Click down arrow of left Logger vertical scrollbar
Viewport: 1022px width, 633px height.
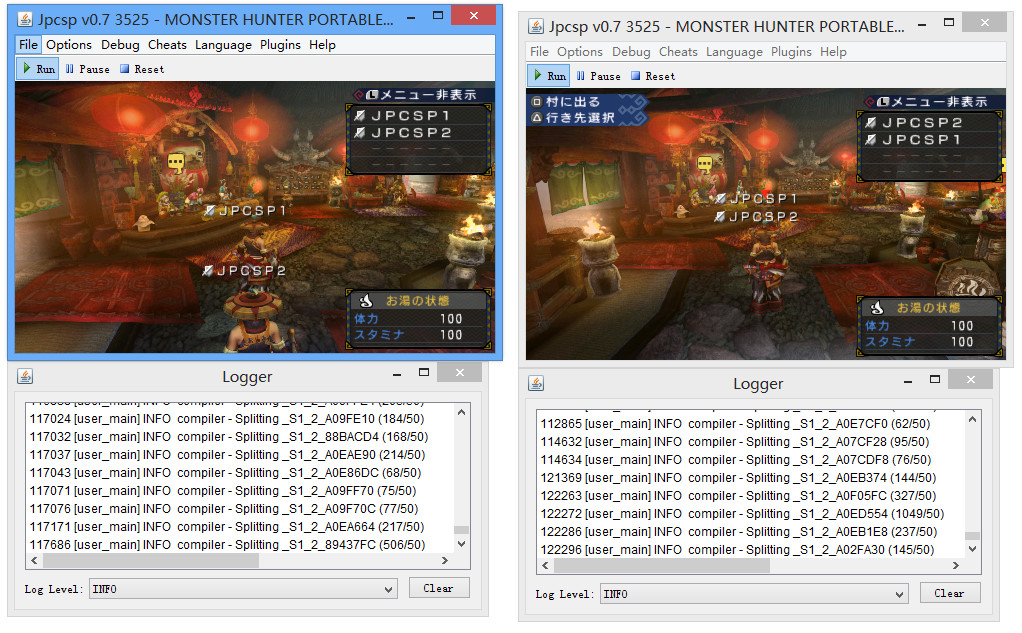point(461,544)
